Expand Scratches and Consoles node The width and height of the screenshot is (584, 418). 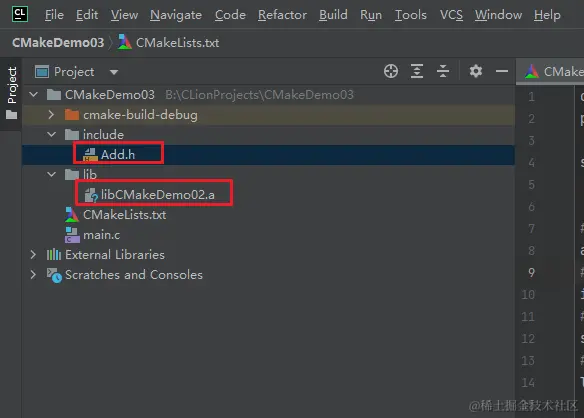[x=33, y=275]
